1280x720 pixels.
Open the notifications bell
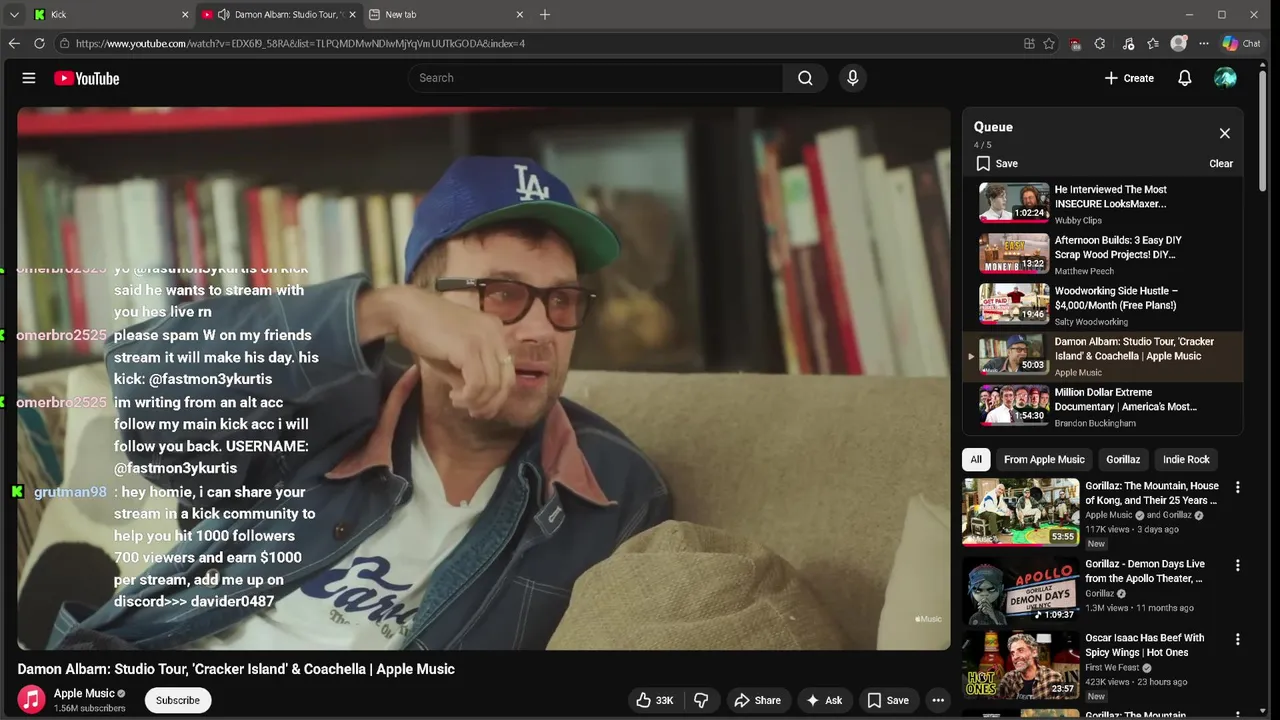click(x=1184, y=78)
